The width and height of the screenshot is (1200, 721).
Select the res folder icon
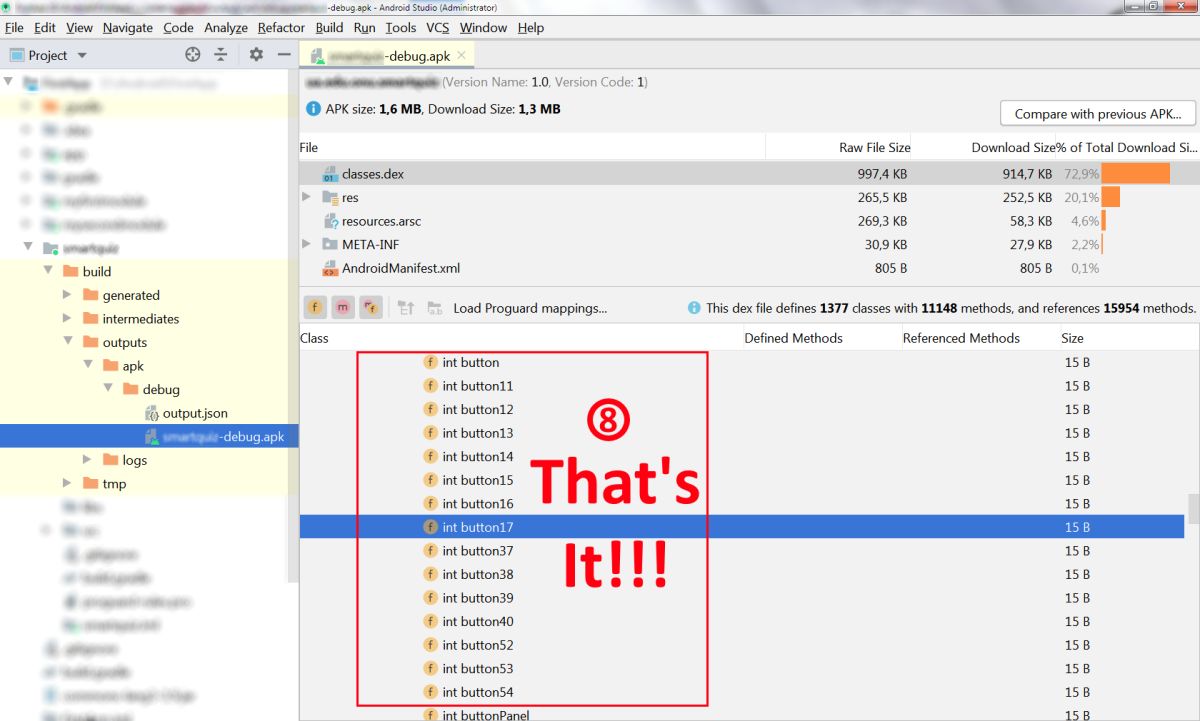point(330,198)
